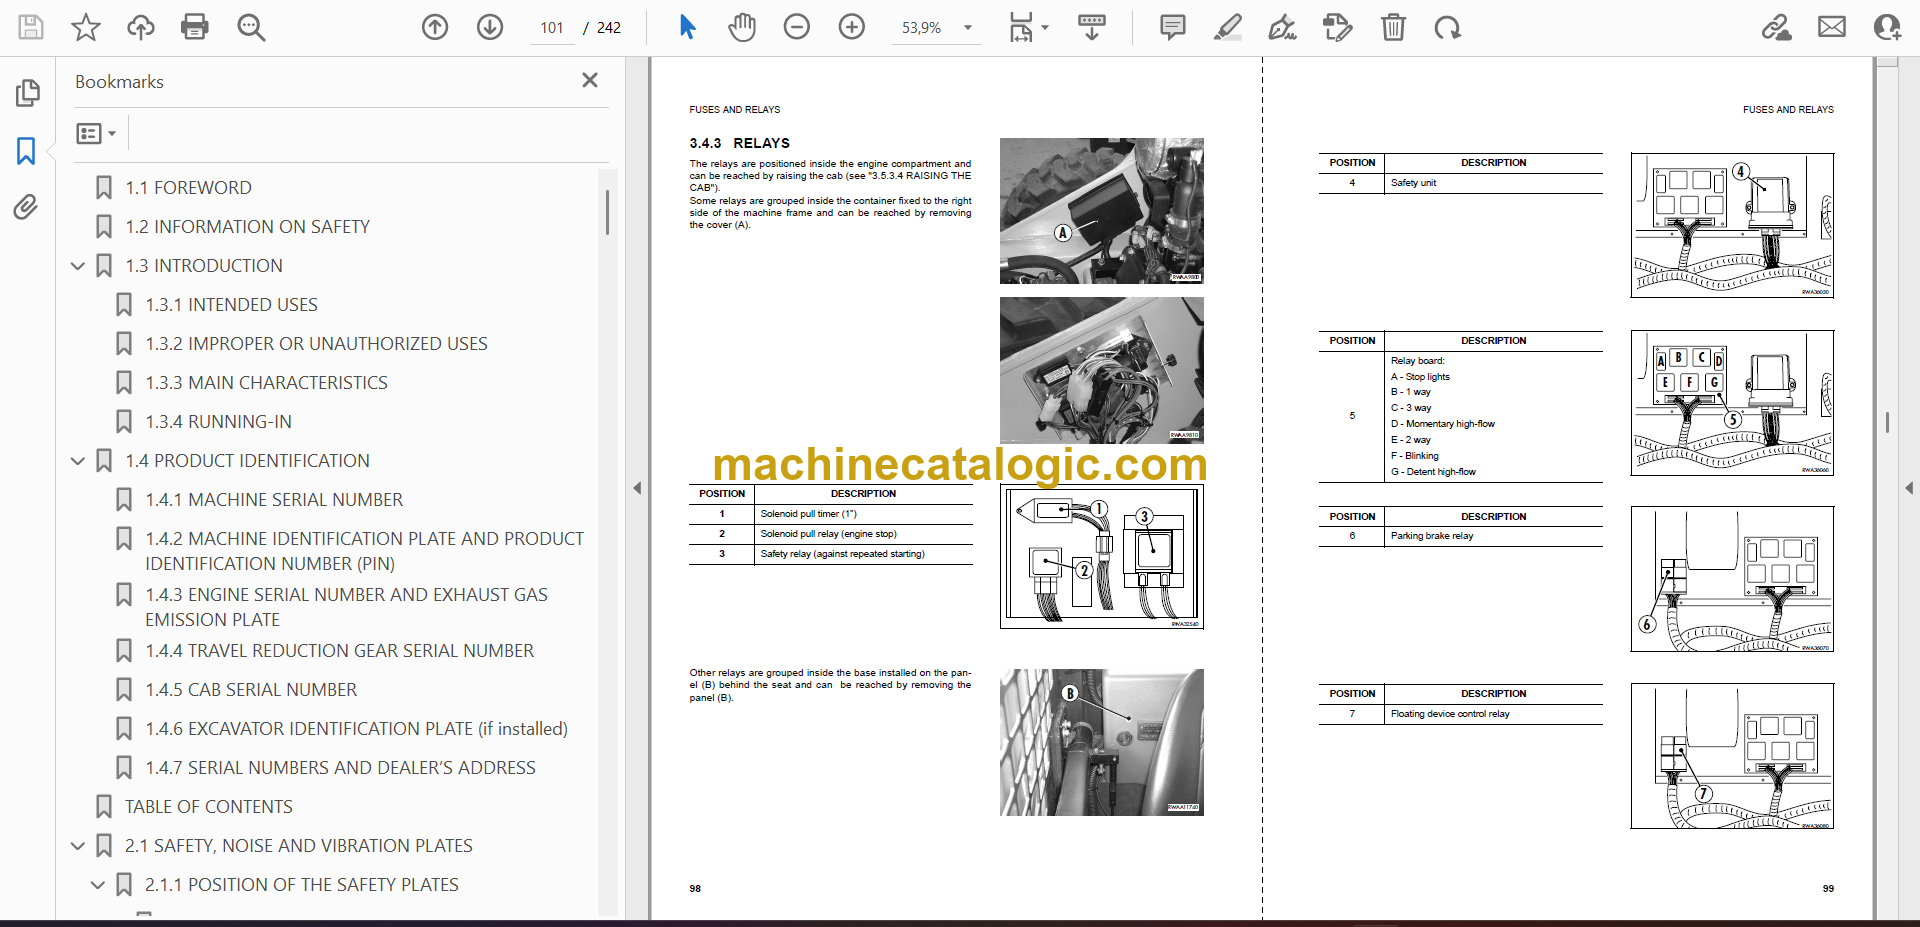Zoom out with minus button
Image resolution: width=1920 pixels, height=927 pixels.
(x=797, y=27)
